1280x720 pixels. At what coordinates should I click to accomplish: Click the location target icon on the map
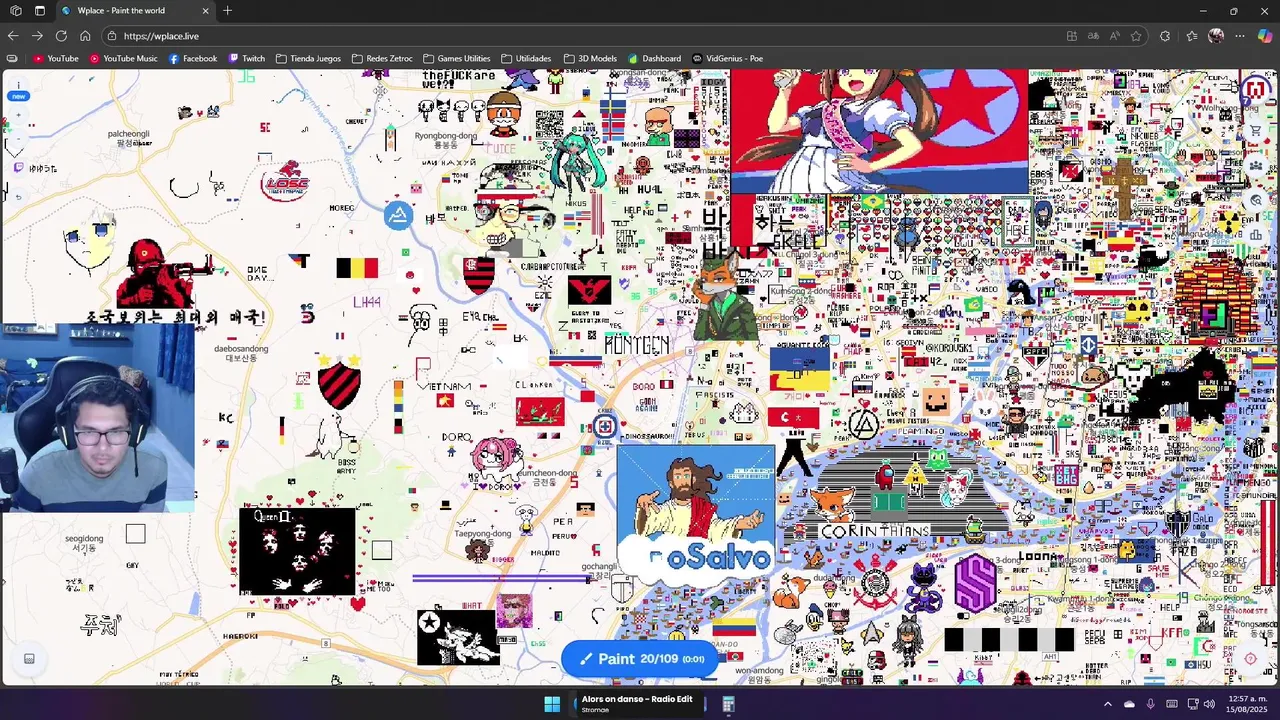click(1250, 659)
